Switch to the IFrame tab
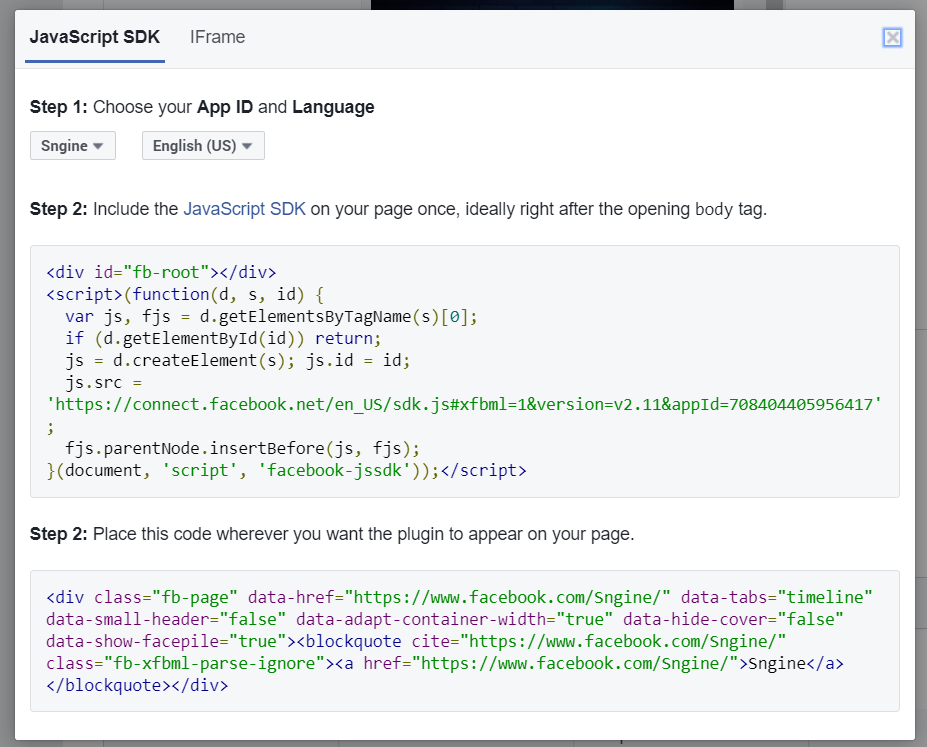The image size is (927, 747). click(217, 37)
